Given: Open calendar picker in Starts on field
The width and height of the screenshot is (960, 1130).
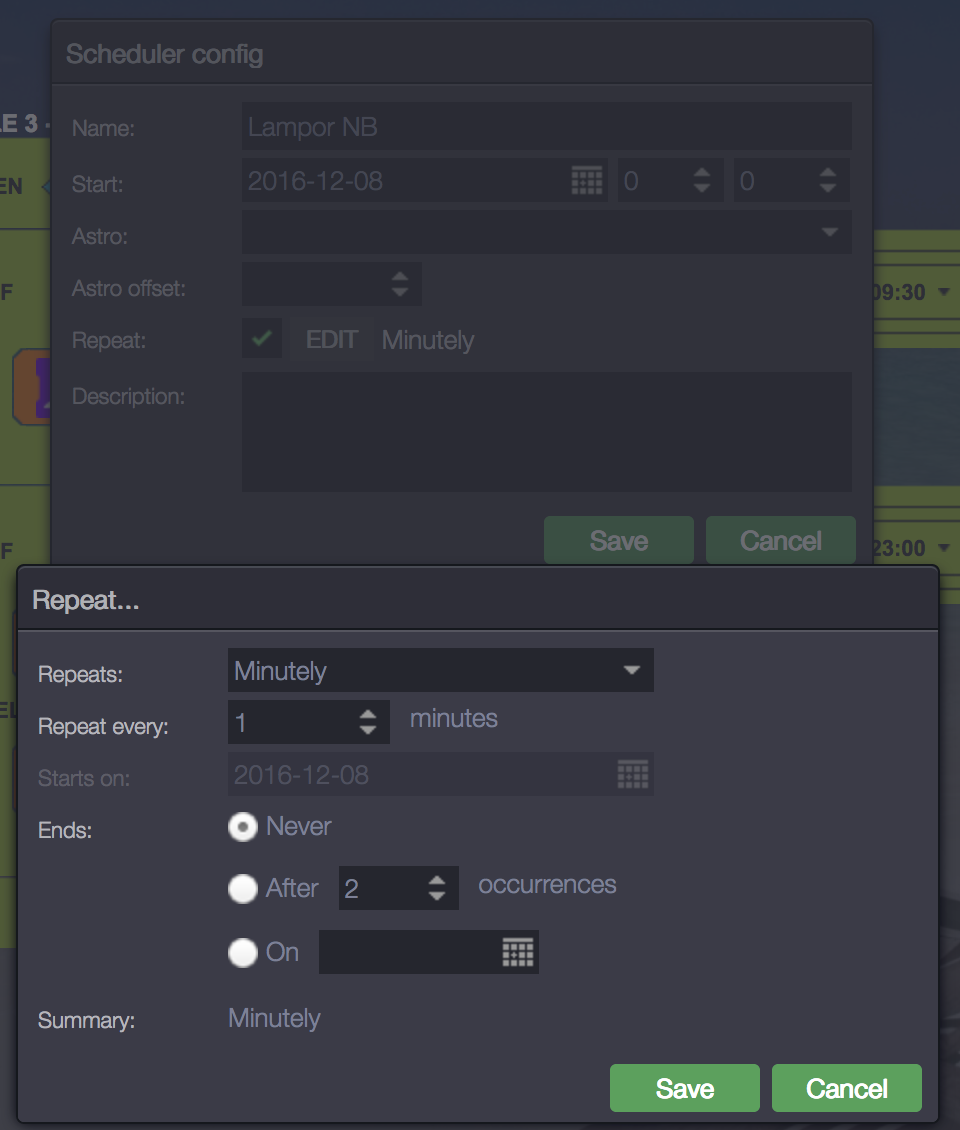Looking at the screenshot, I should [x=633, y=775].
